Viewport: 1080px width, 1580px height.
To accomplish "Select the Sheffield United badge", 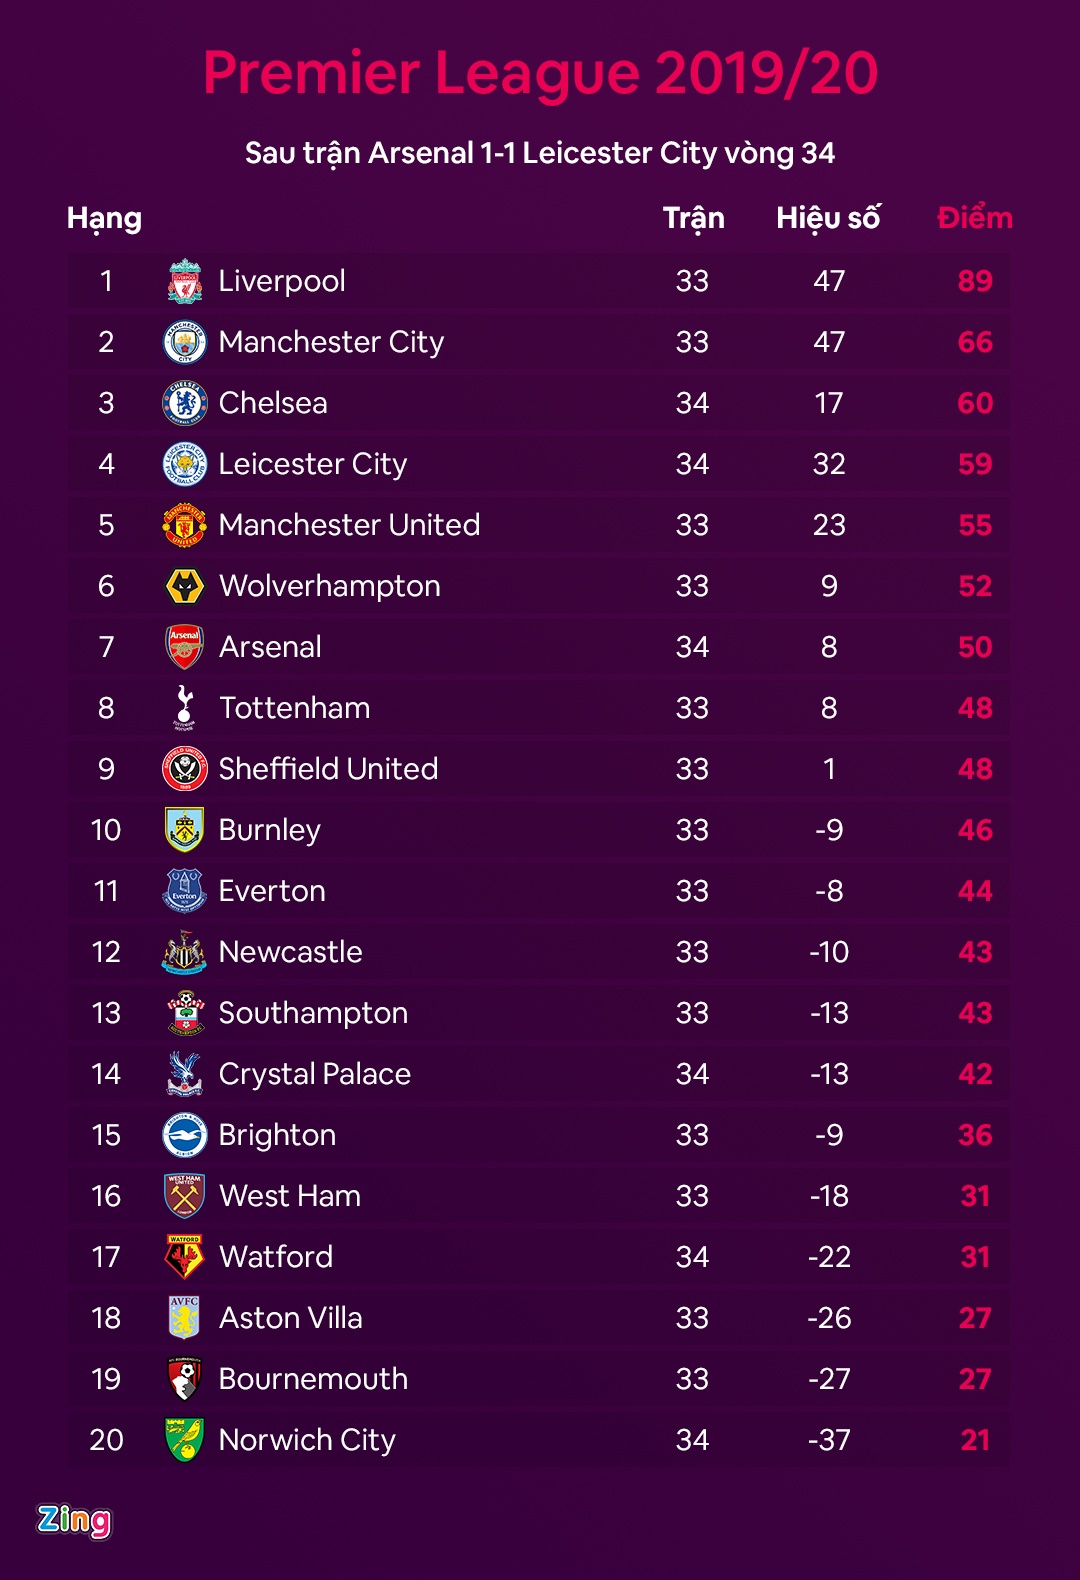I will click(x=185, y=769).
